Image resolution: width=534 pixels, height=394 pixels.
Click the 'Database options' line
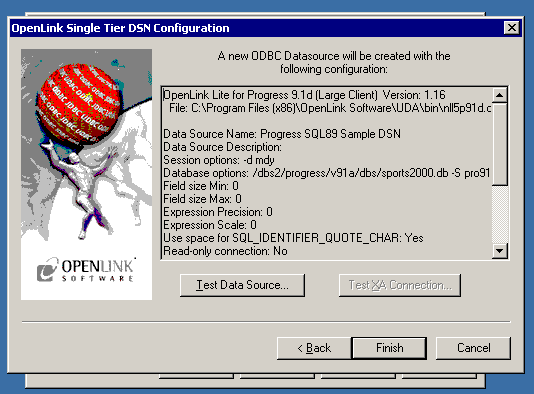click(327, 173)
